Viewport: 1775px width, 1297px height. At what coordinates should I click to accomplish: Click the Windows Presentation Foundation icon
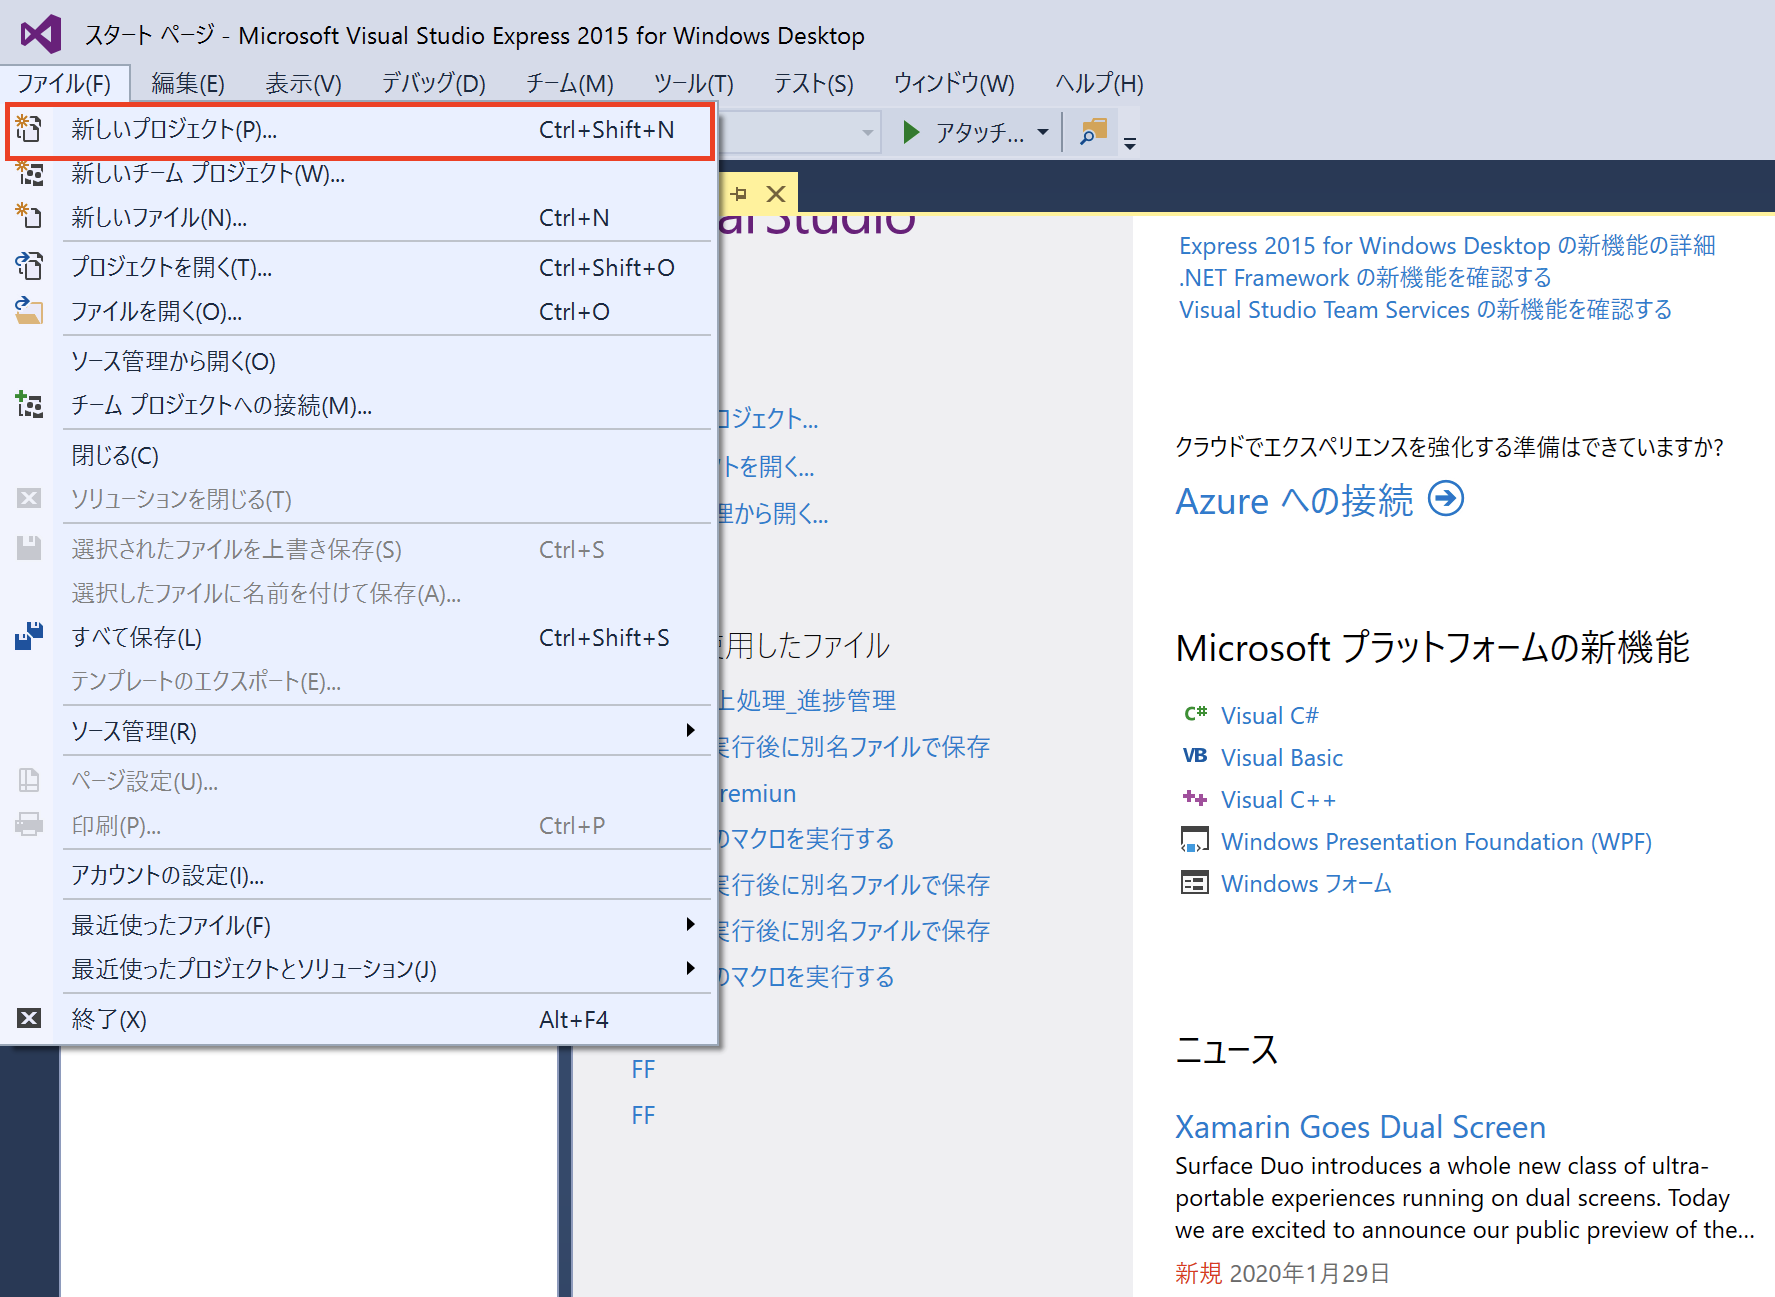[x=1195, y=840]
